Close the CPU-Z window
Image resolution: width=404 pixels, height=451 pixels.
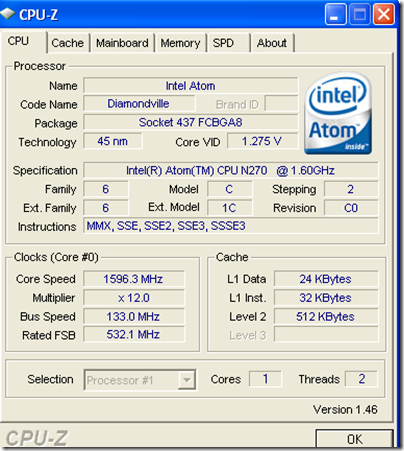tap(384, 14)
